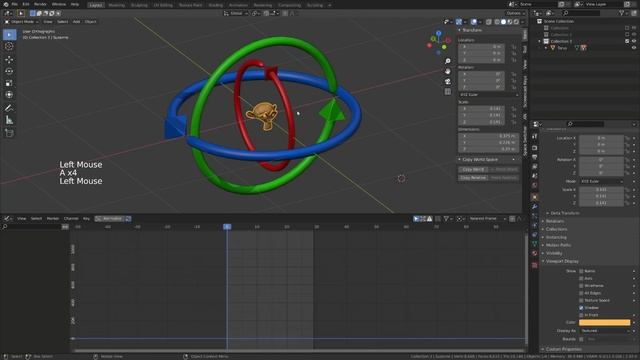Expand the Delta Transform panel
The width and height of the screenshot is (640, 360).
[x=565, y=213]
